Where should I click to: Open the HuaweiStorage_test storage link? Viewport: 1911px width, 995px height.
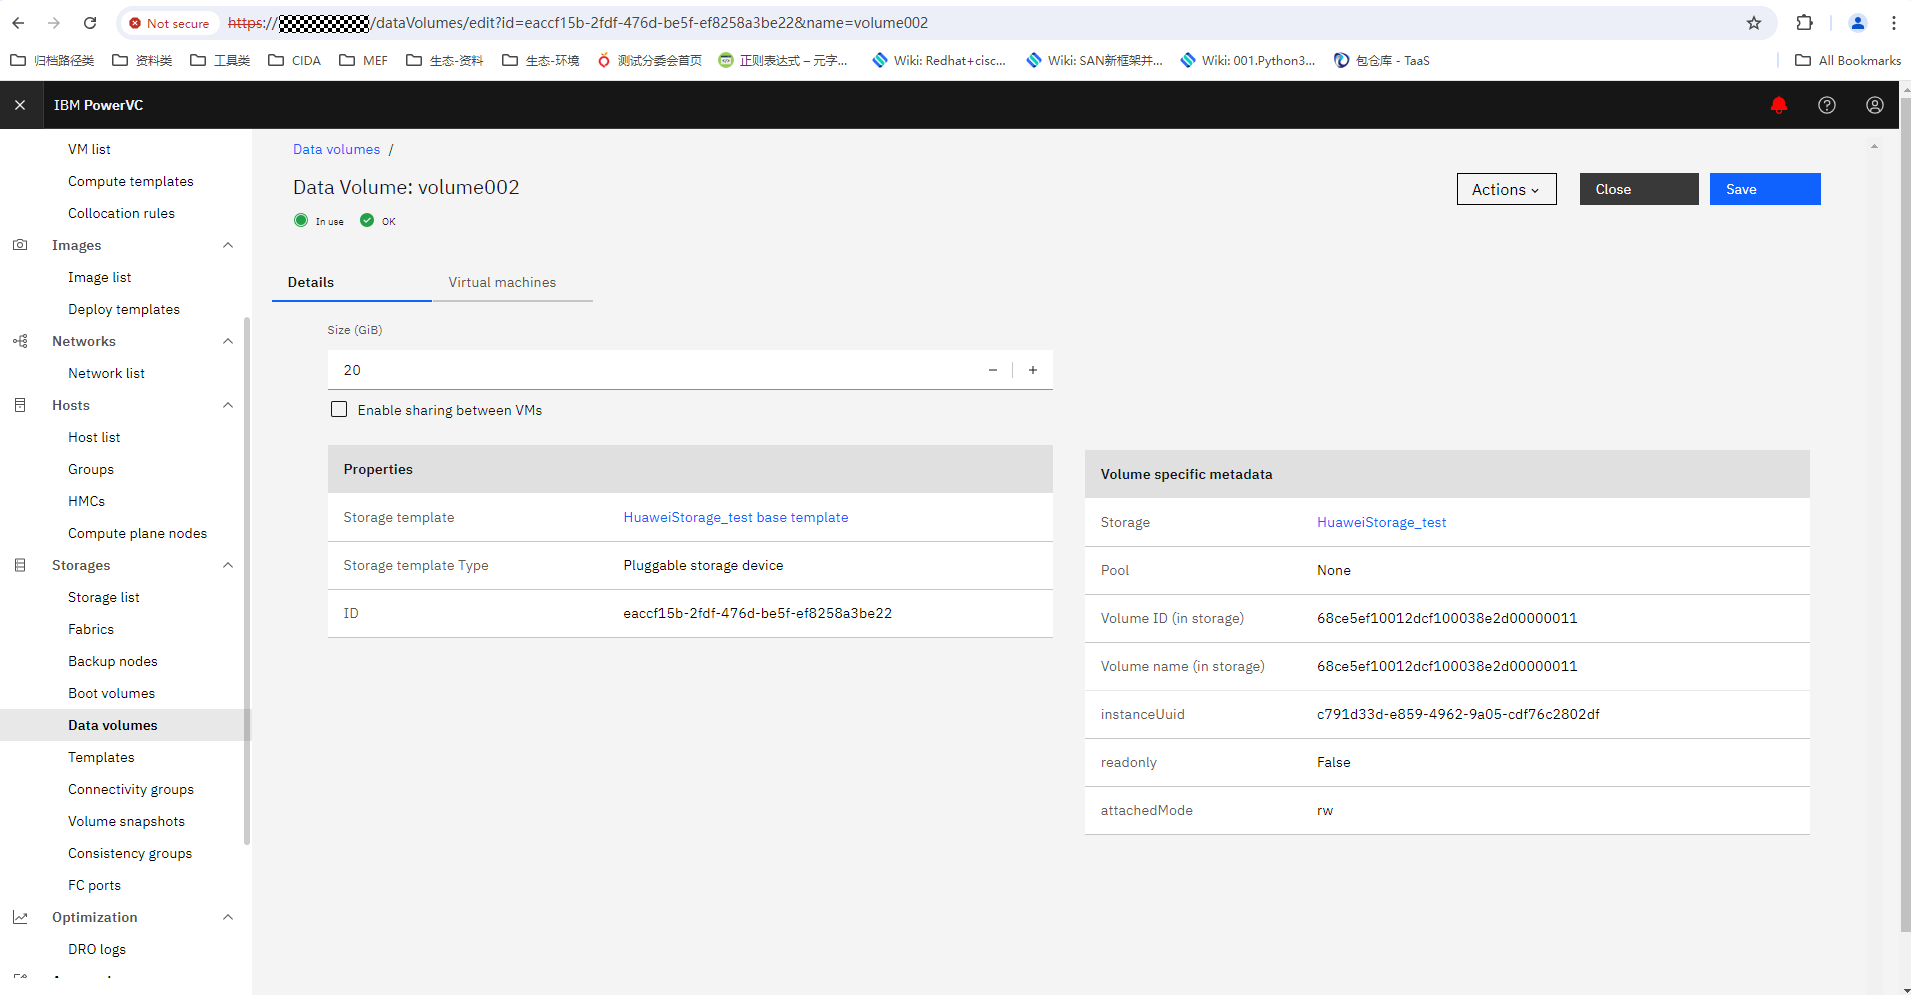1381,522
